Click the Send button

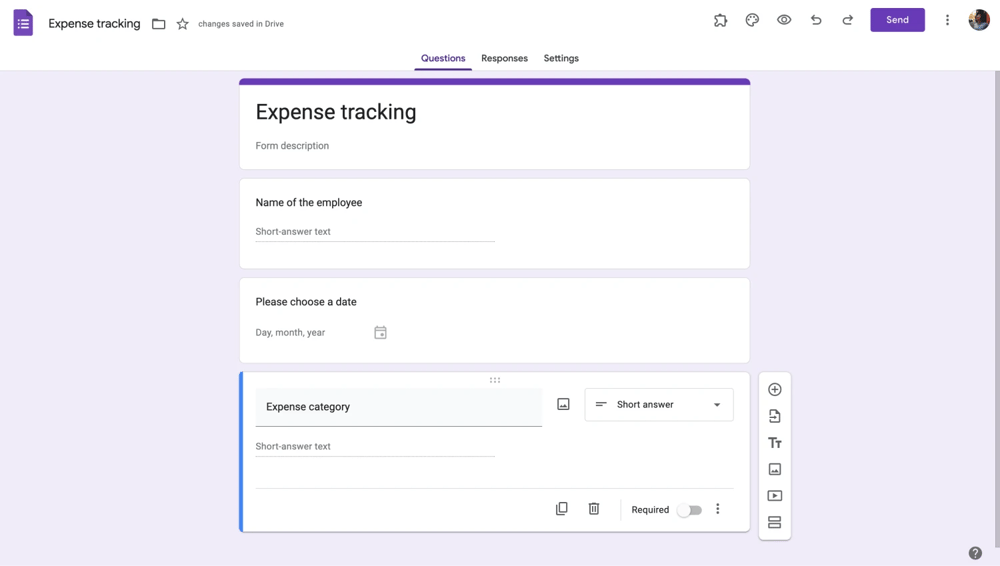pyautogui.click(x=897, y=20)
